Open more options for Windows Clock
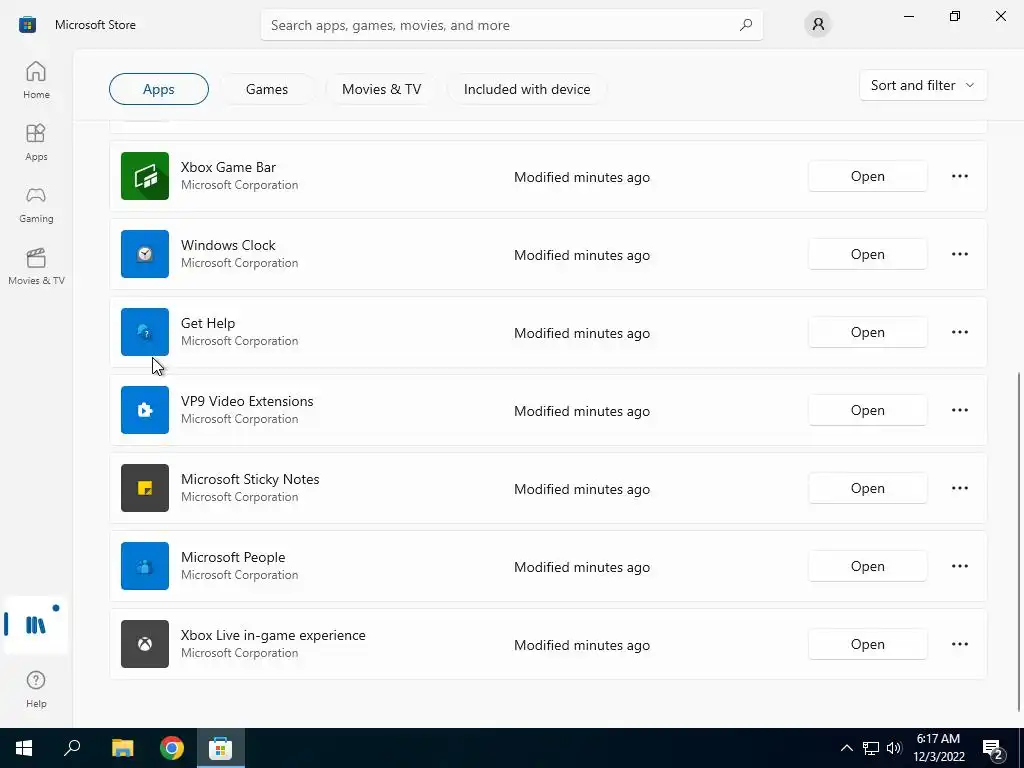This screenshot has width=1024, height=768. pos(960,254)
